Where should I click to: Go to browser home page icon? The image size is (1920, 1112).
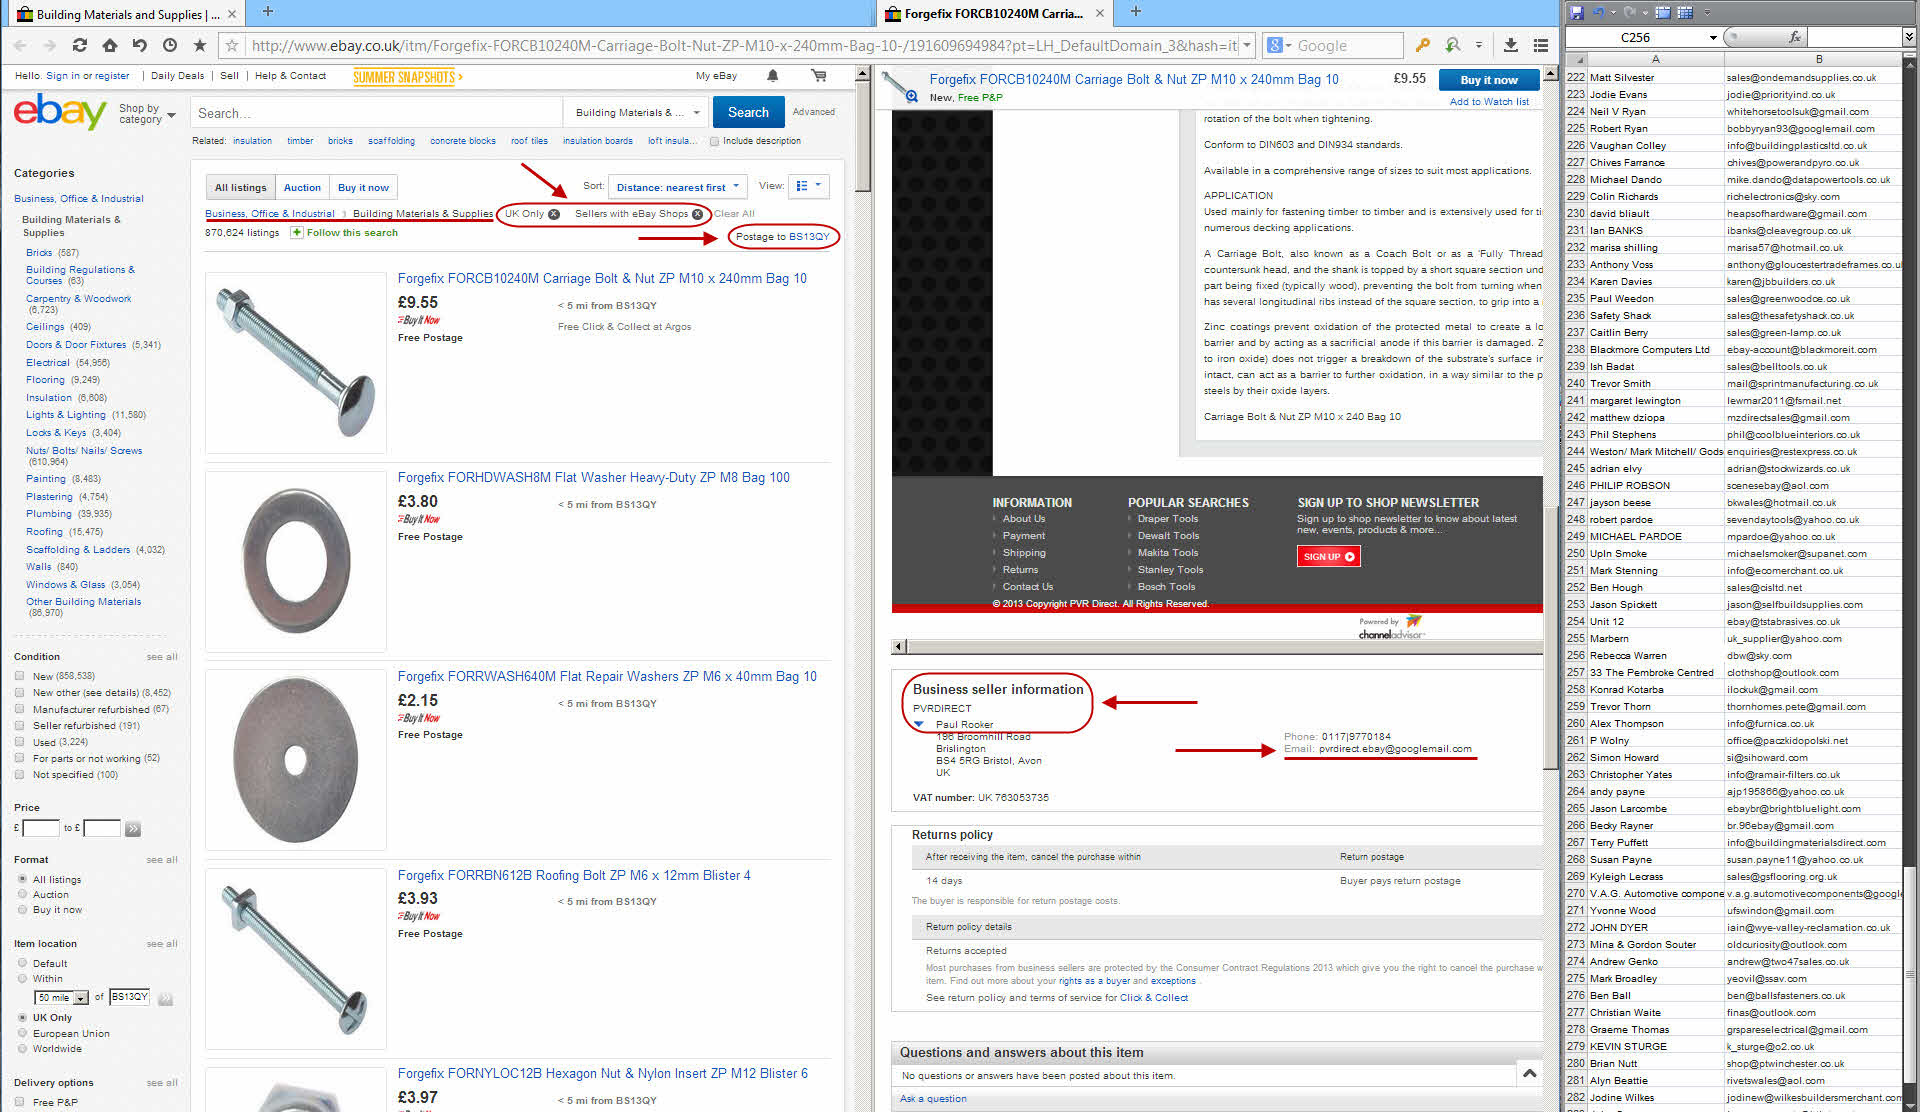110,45
